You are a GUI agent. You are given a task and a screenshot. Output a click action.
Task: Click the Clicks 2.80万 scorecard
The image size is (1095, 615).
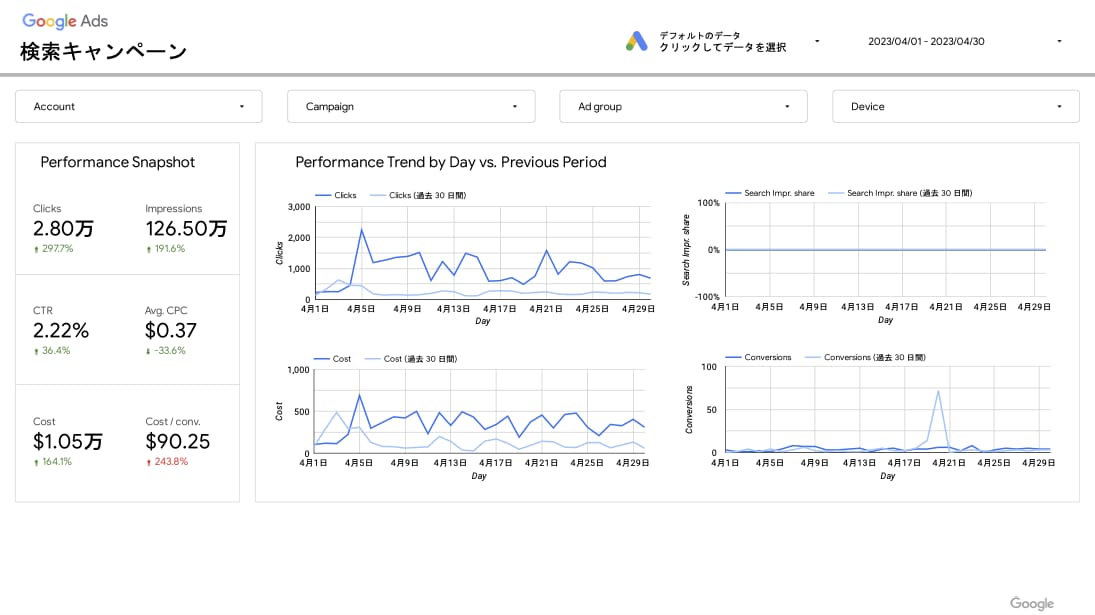pyautogui.click(x=63, y=228)
